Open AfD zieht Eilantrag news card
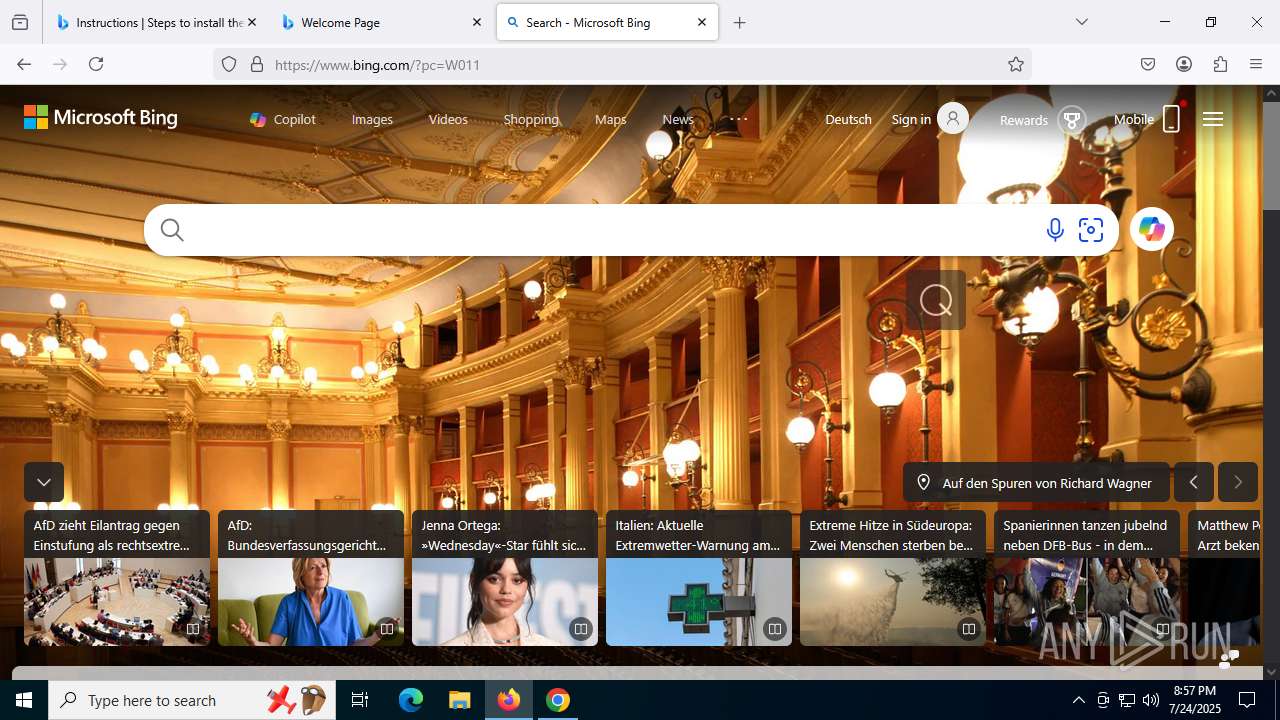Image resolution: width=1280 pixels, height=720 pixels. (x=117, y=578)
